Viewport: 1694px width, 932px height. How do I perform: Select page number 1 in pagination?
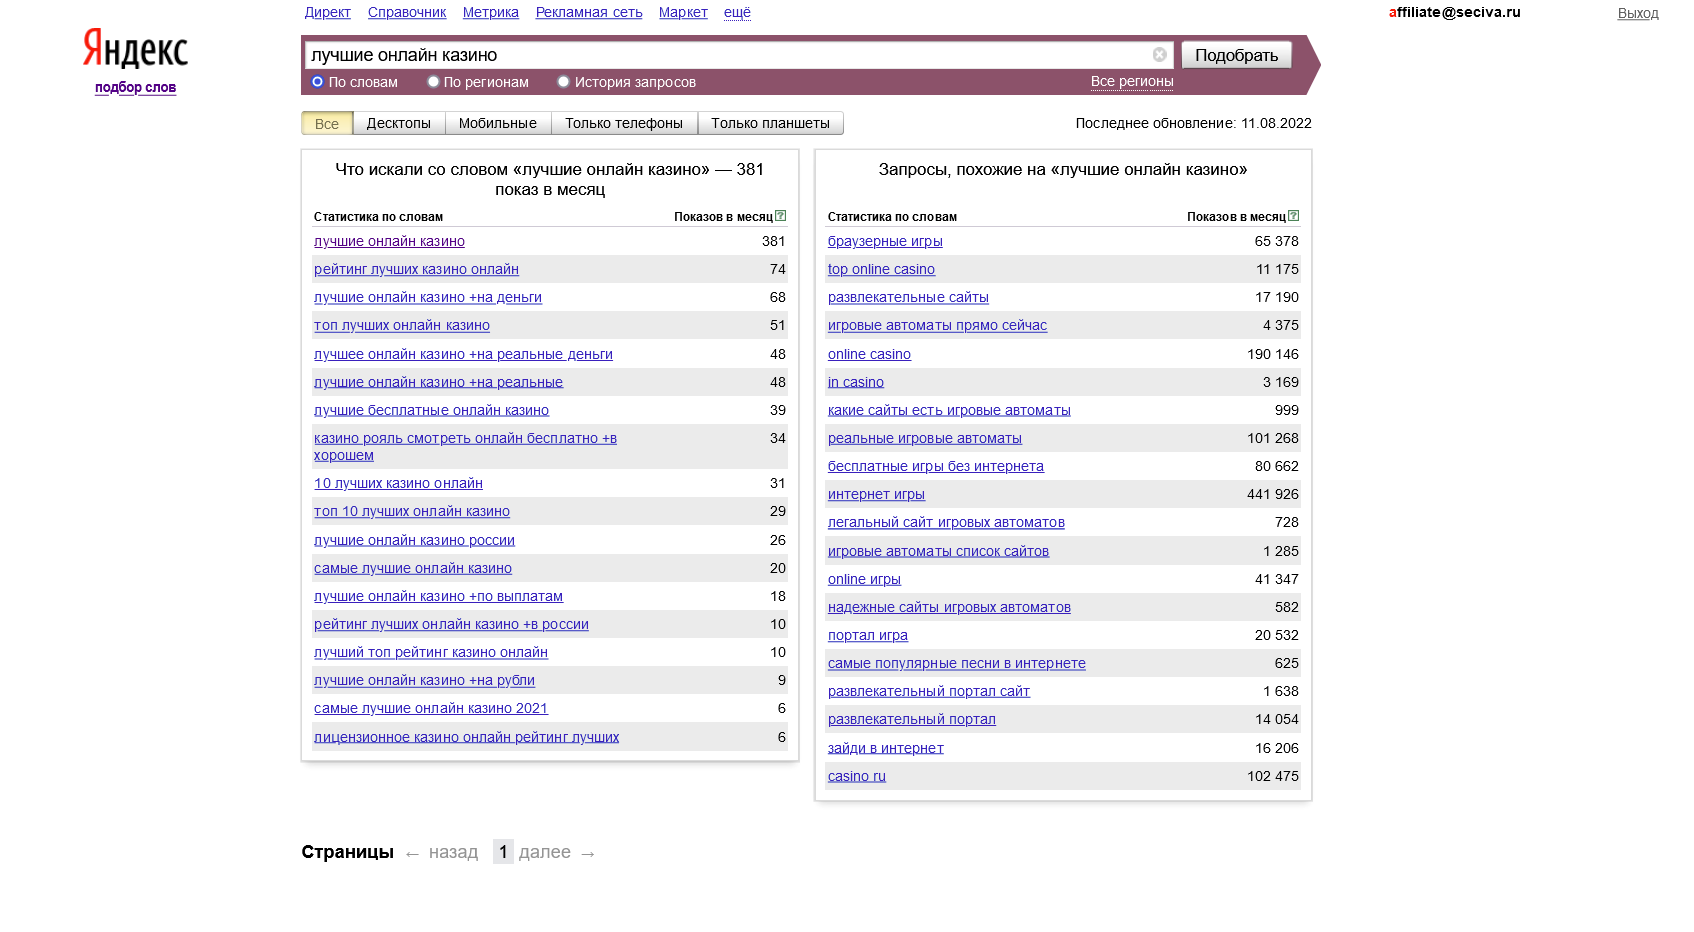(503, 851)
